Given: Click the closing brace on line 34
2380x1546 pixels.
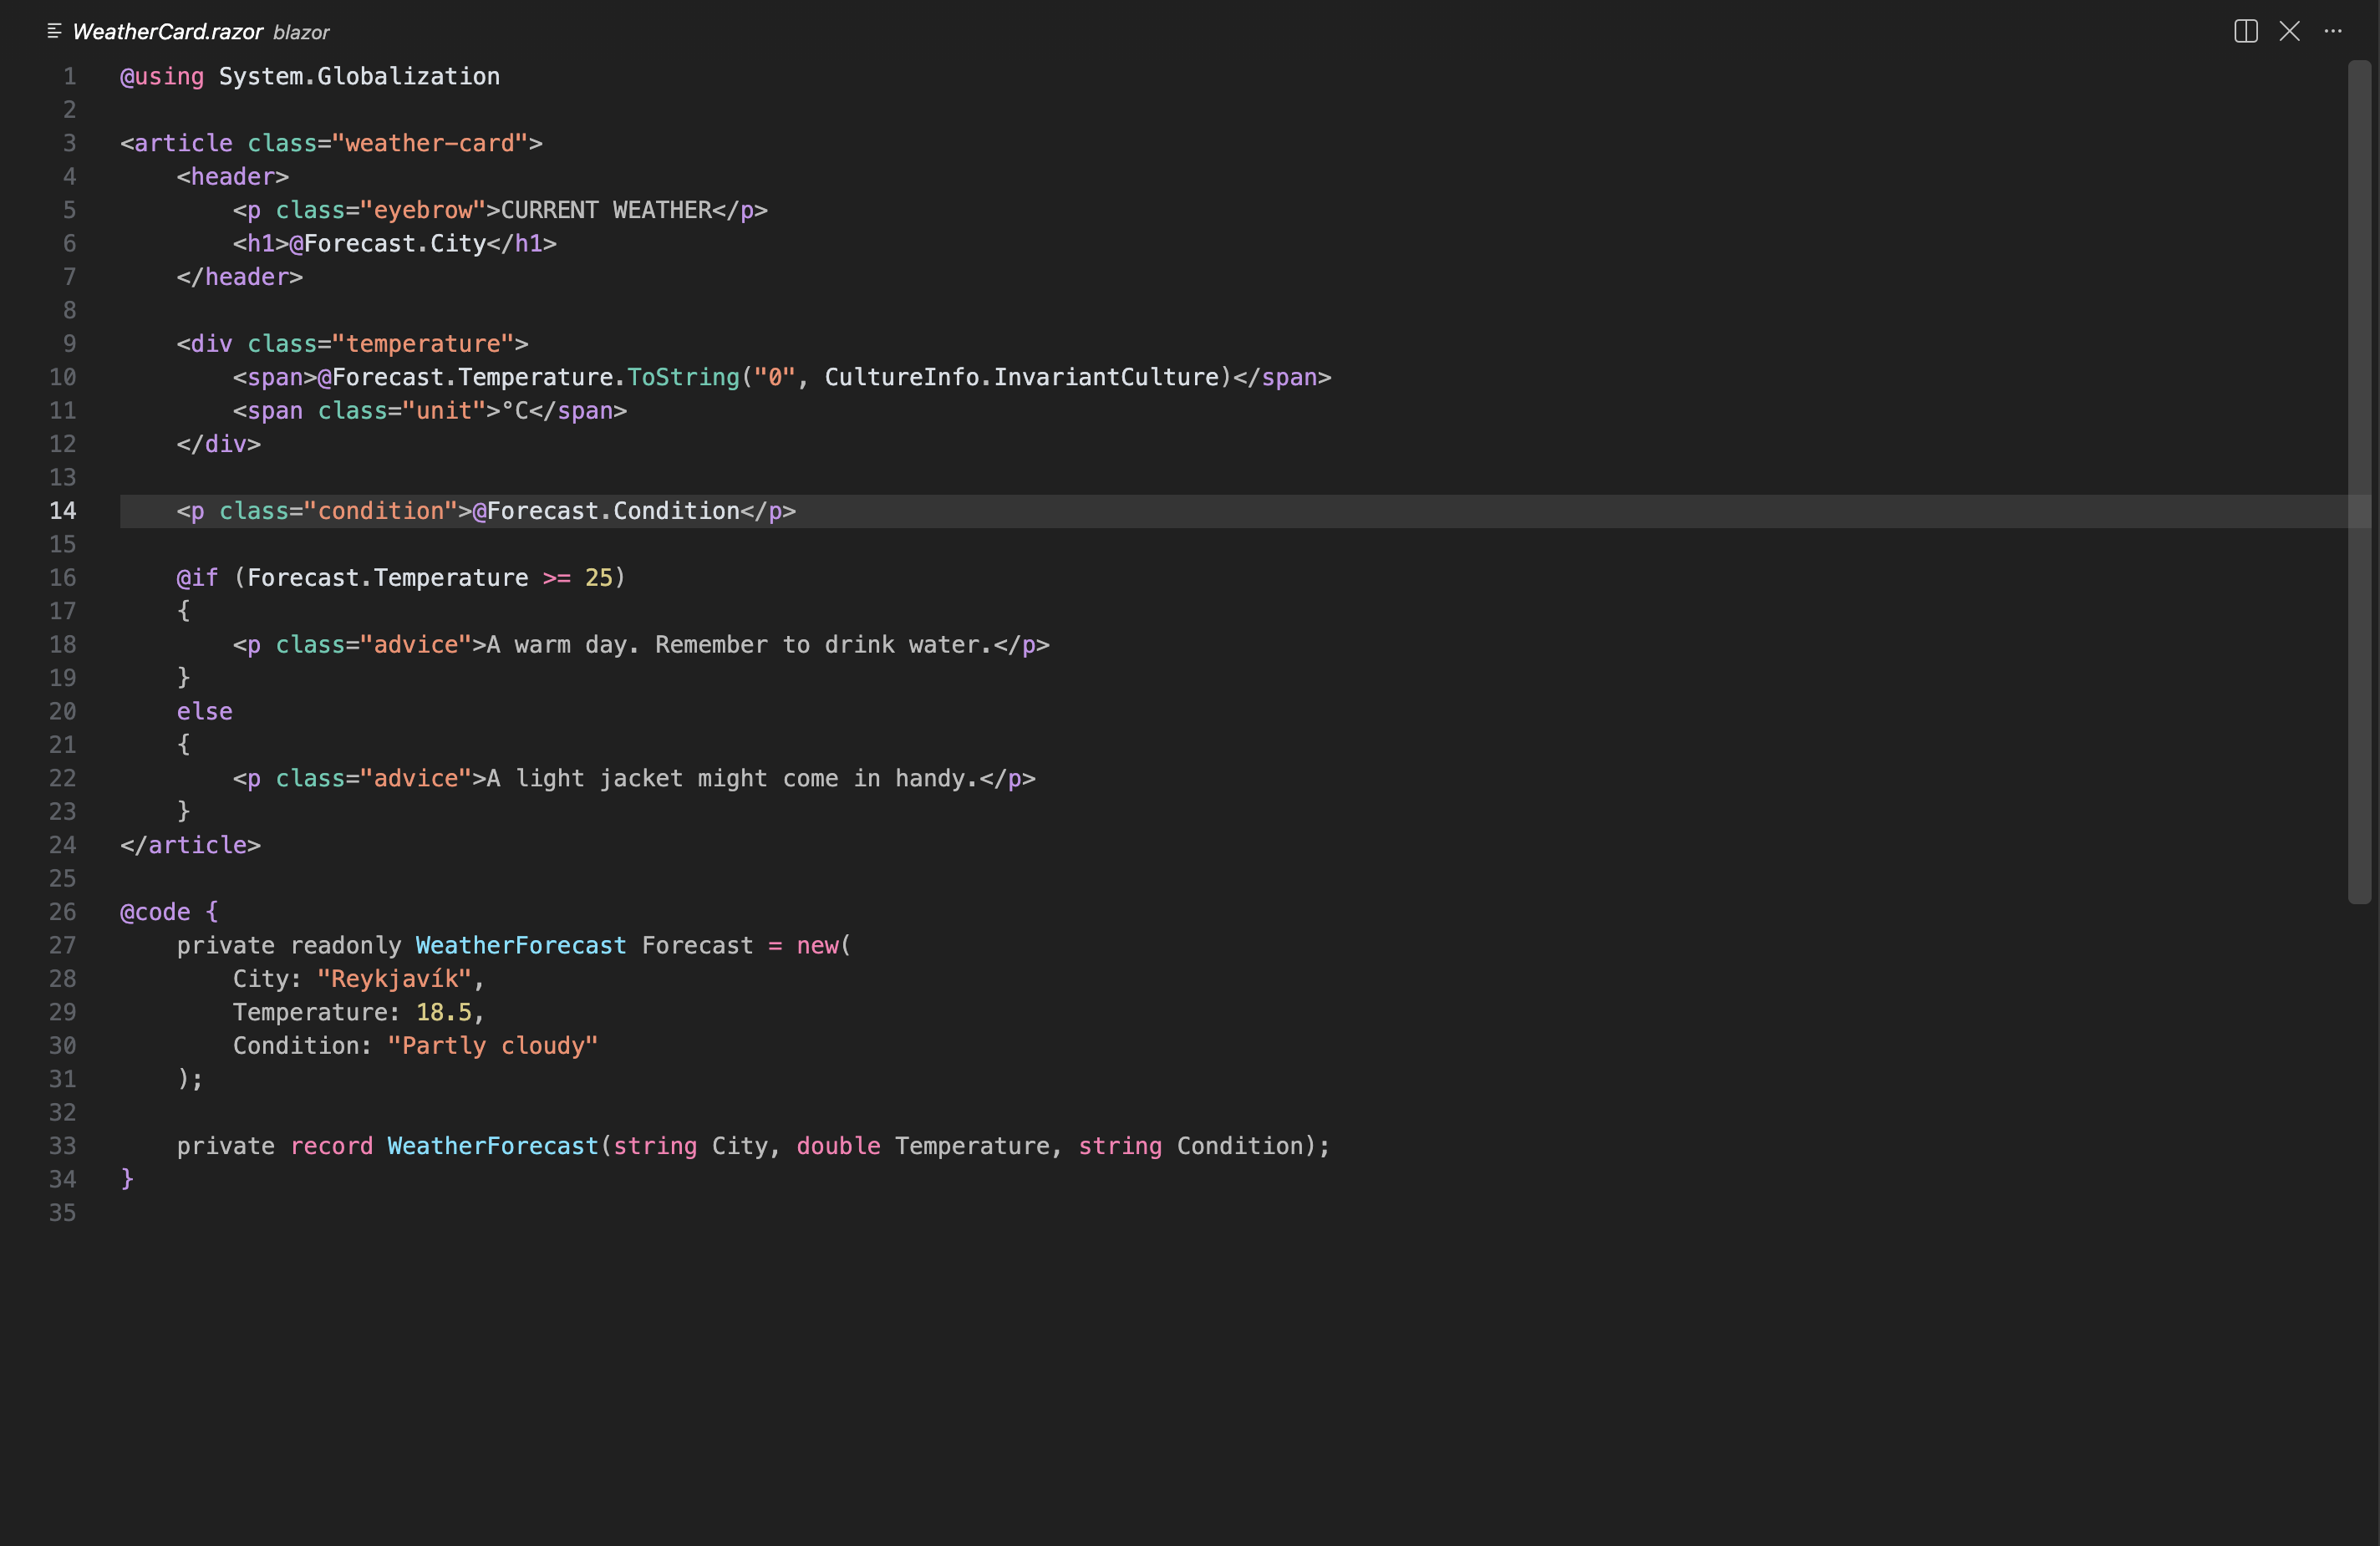Looking at the screenshot, I should (x=127, y=1180).
